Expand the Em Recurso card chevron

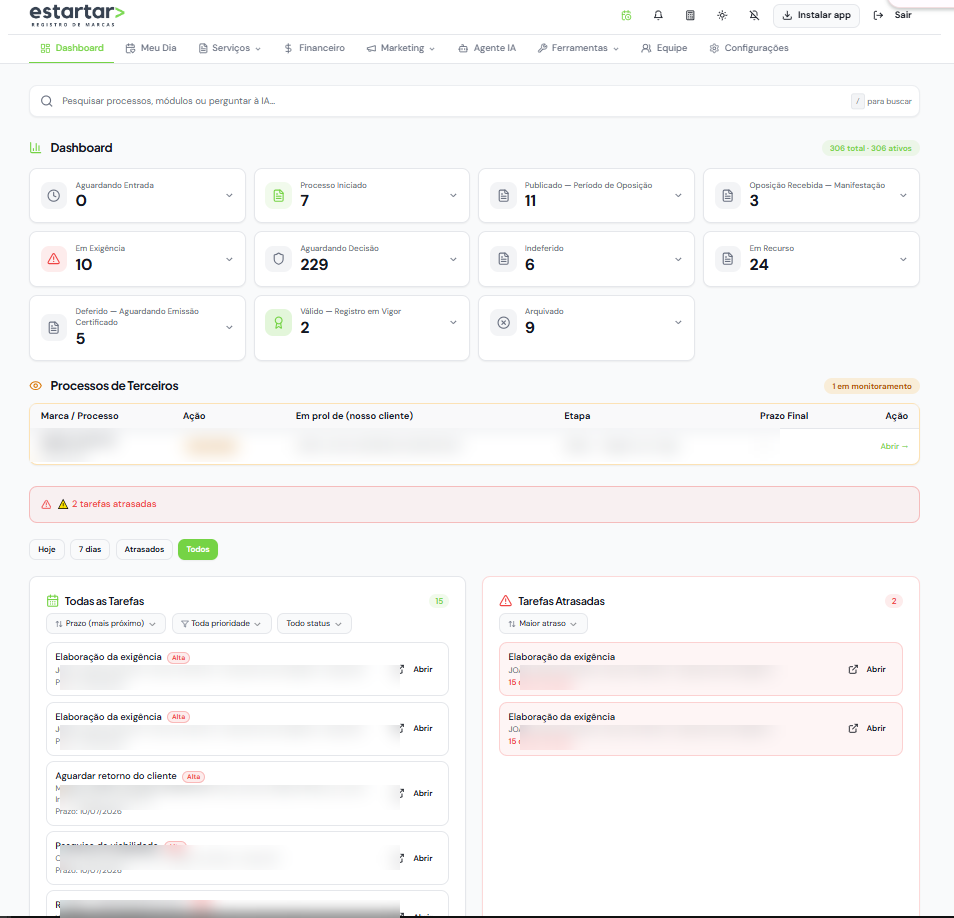point(904,259)
